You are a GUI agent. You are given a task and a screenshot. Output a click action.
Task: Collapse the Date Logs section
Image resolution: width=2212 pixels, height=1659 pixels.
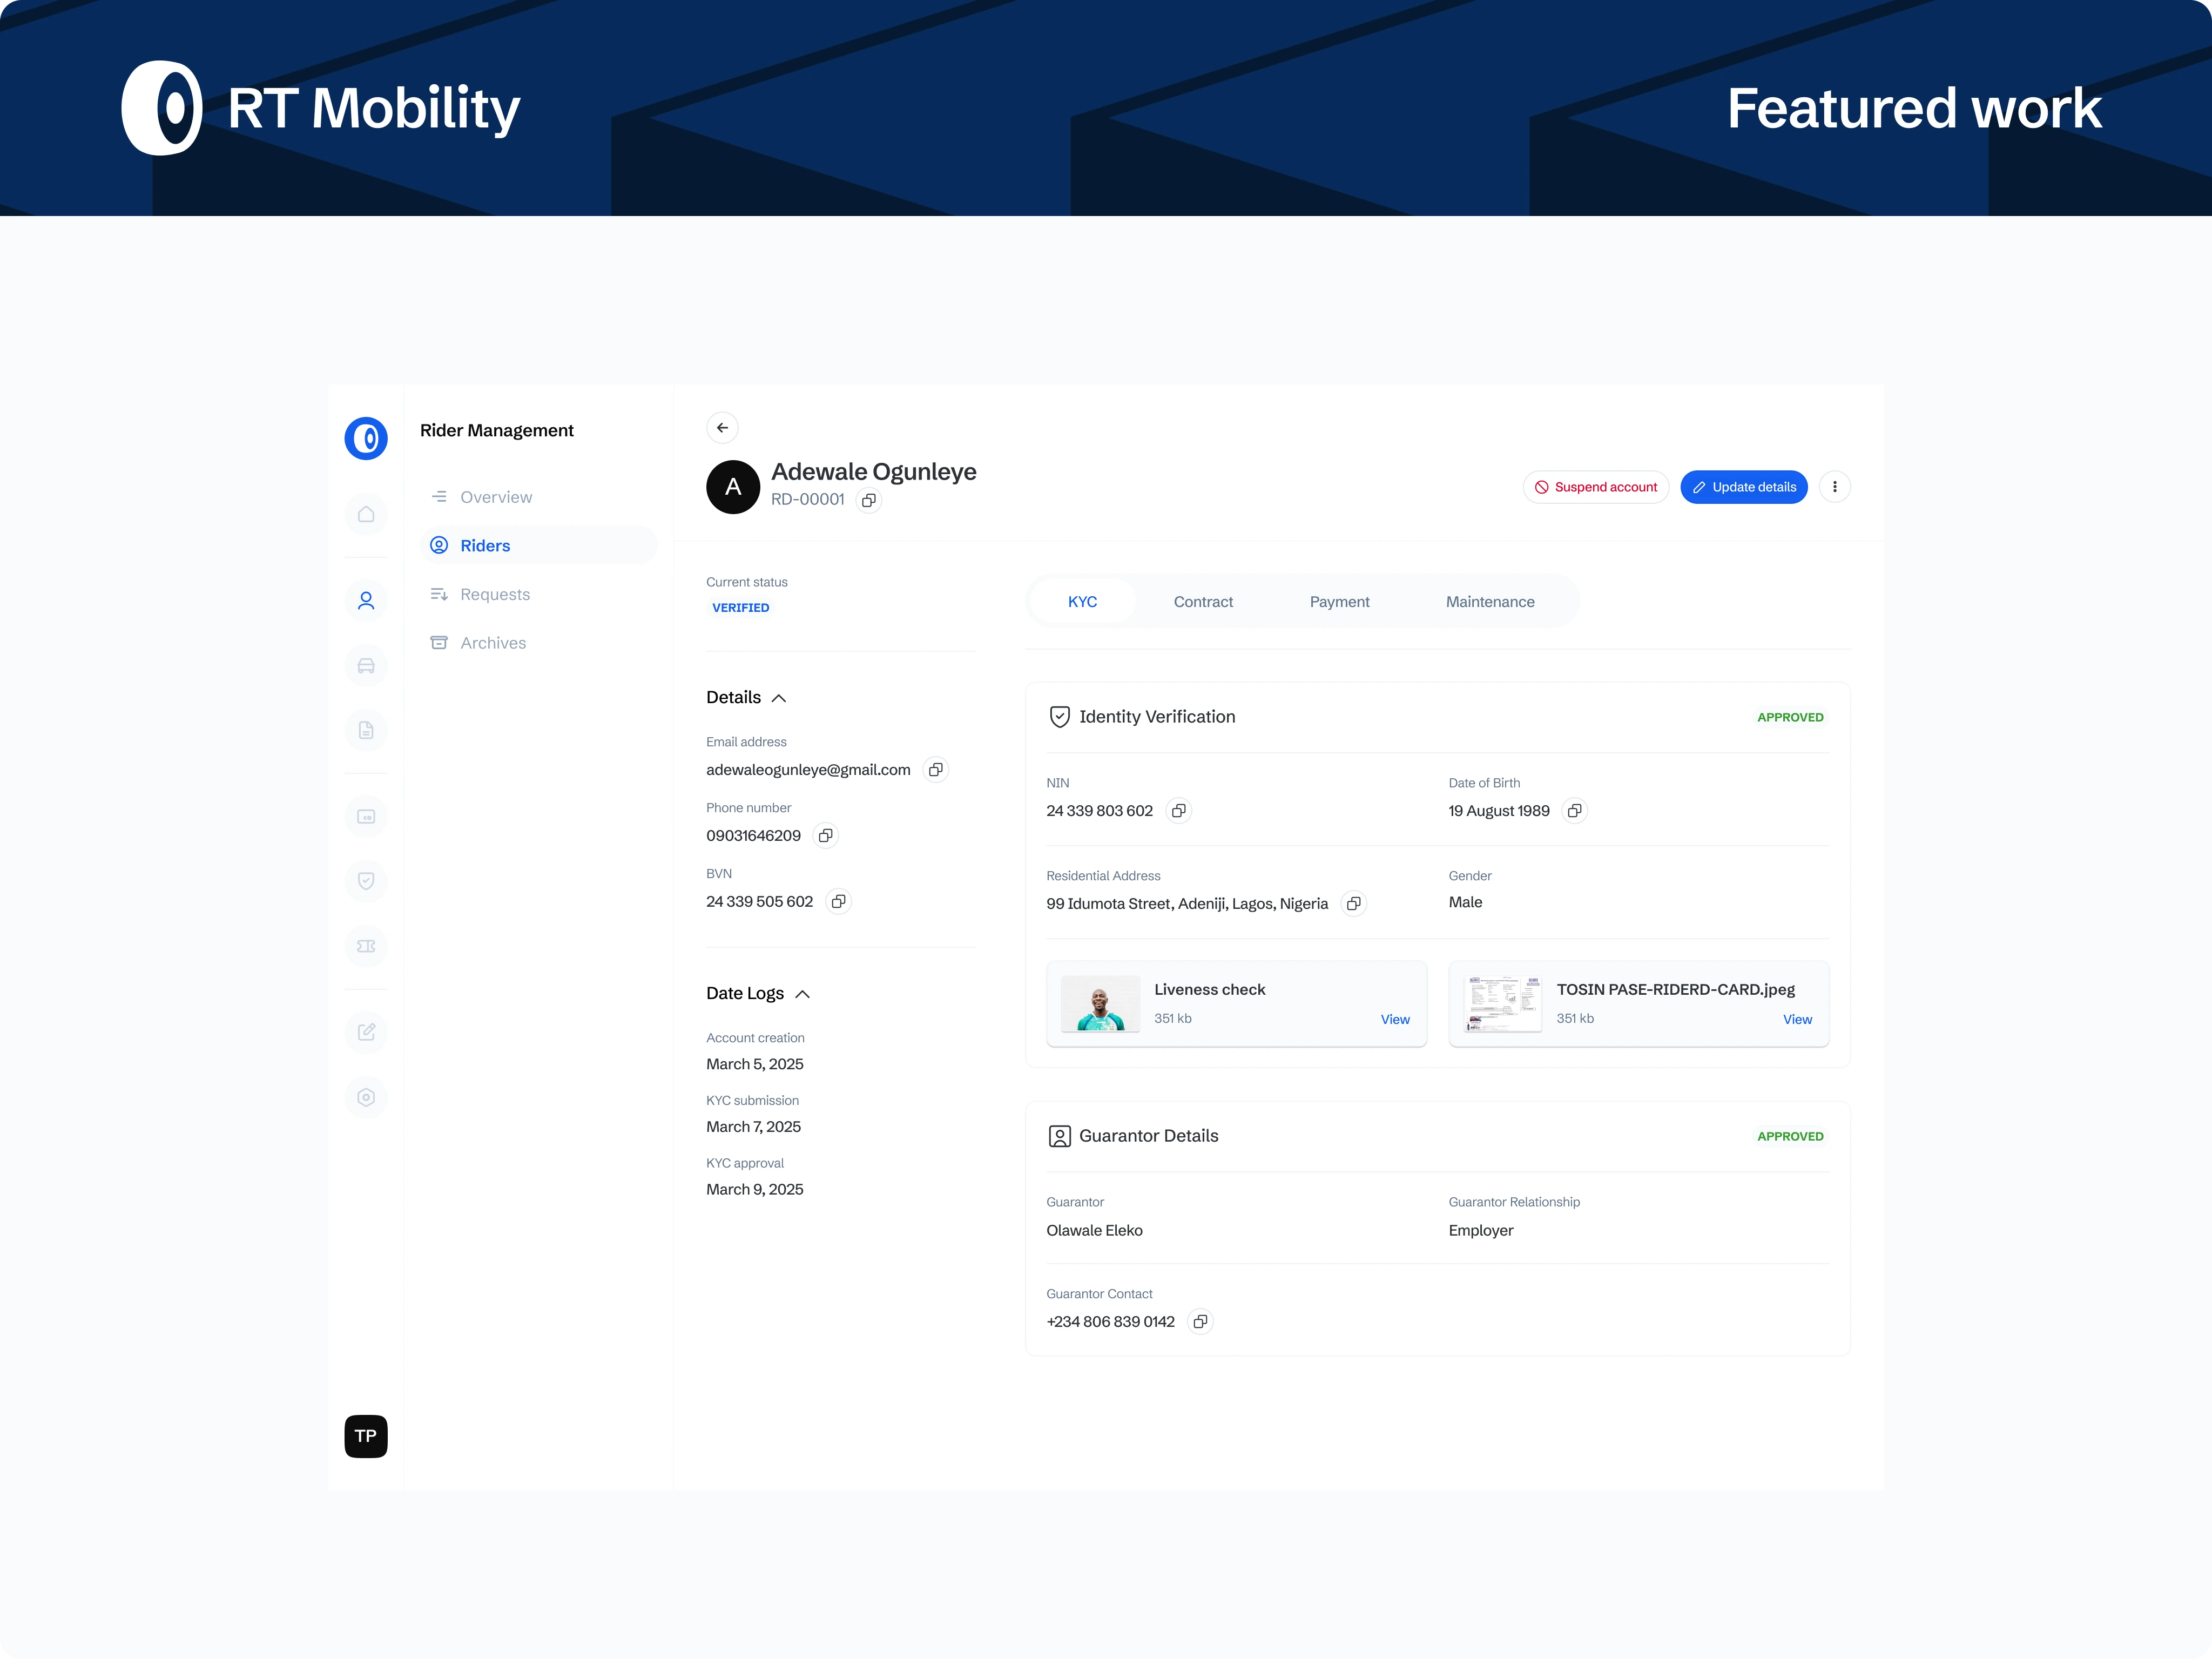point(802,994)
